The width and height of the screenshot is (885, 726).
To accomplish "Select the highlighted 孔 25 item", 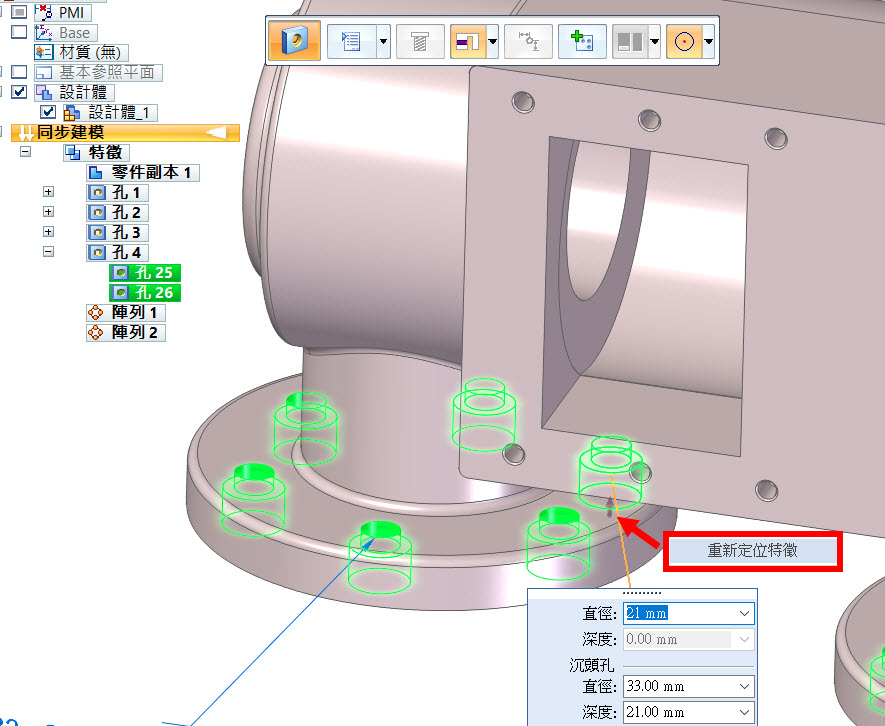I will pyautogui.click(x=145, y=273).
